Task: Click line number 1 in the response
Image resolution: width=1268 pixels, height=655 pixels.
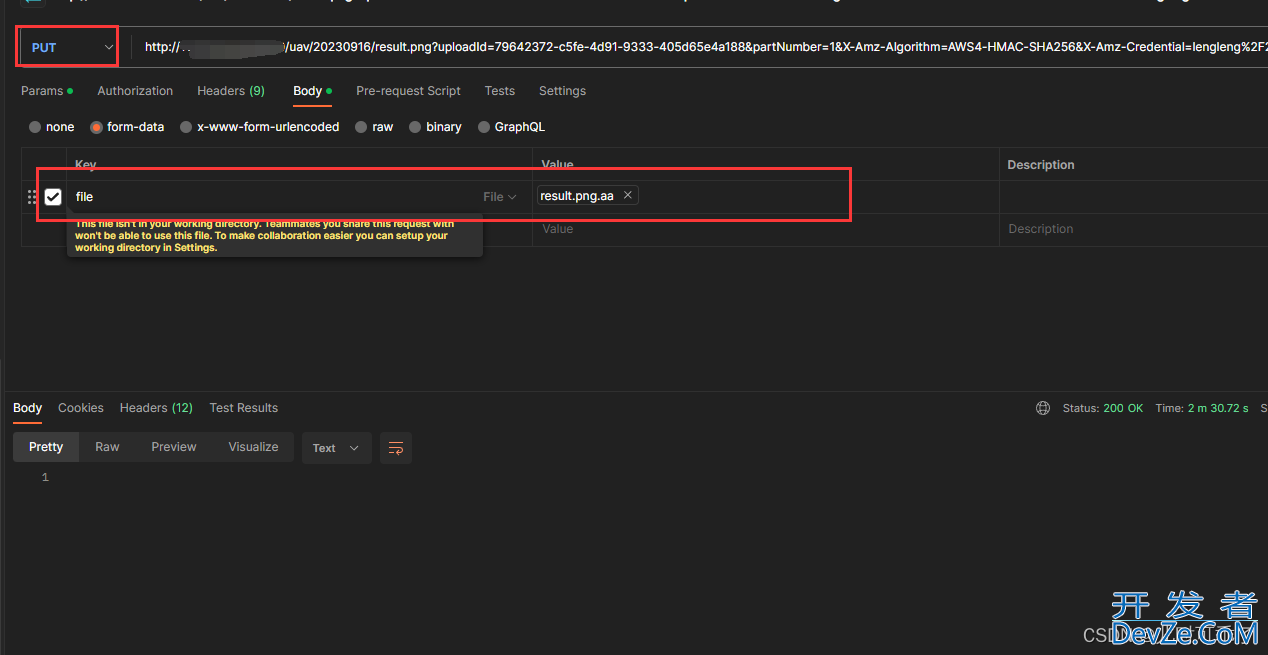Action: pos(45,478)
